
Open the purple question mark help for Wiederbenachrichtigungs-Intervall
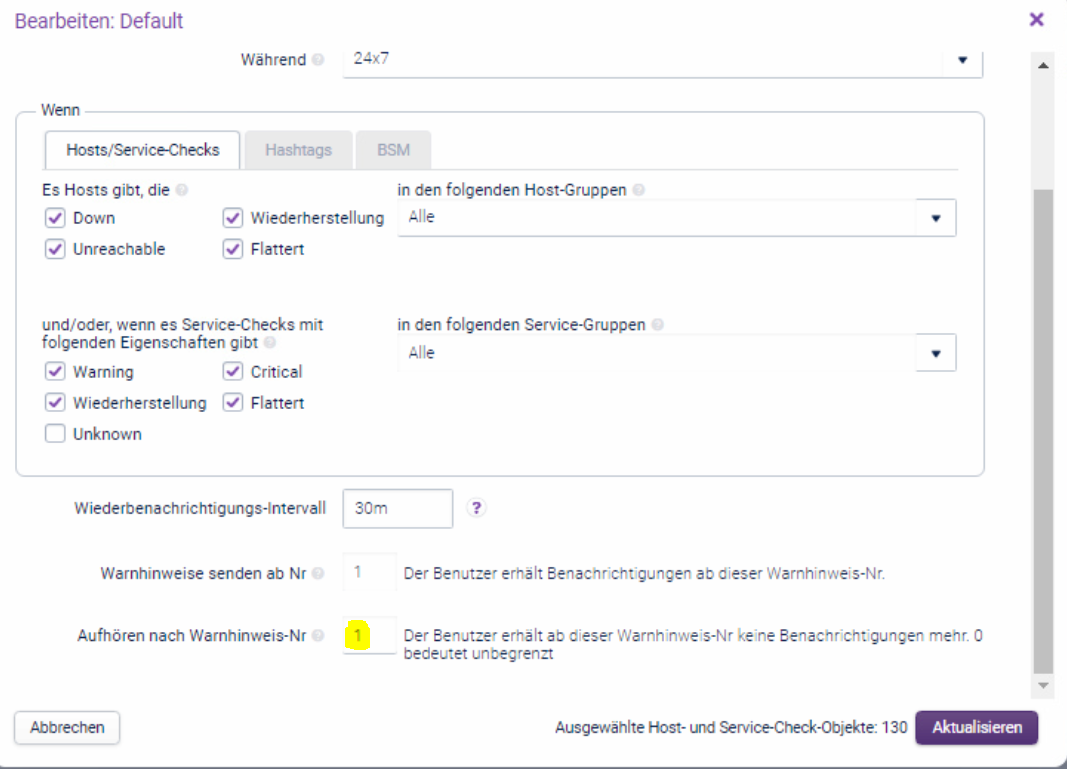click(x=476, y=508)
